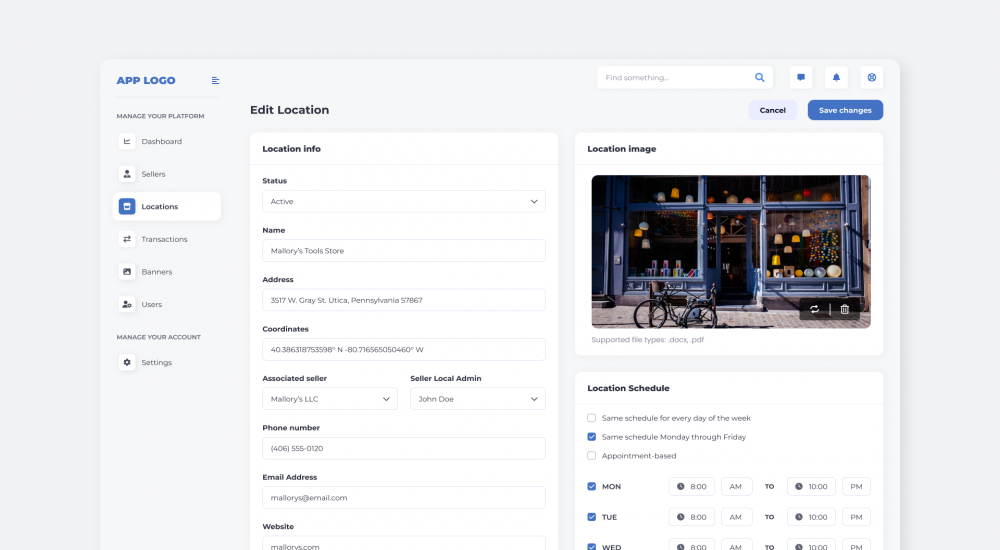Open Transactions from the sidebar
Screen dimensions: 1000x550
pyautogui.click(x=164, y=239)
